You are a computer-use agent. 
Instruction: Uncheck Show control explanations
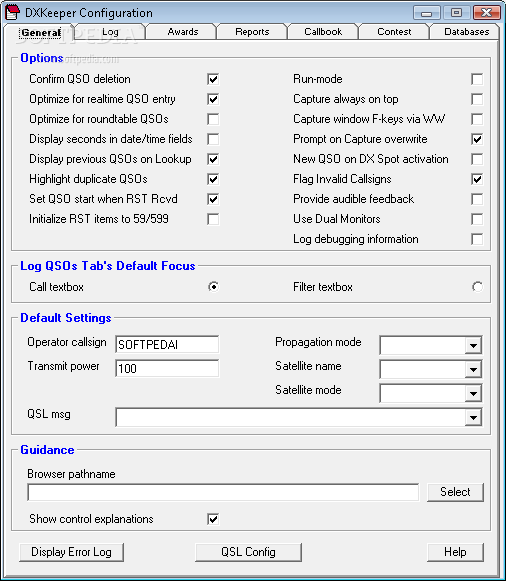[213, 519]
